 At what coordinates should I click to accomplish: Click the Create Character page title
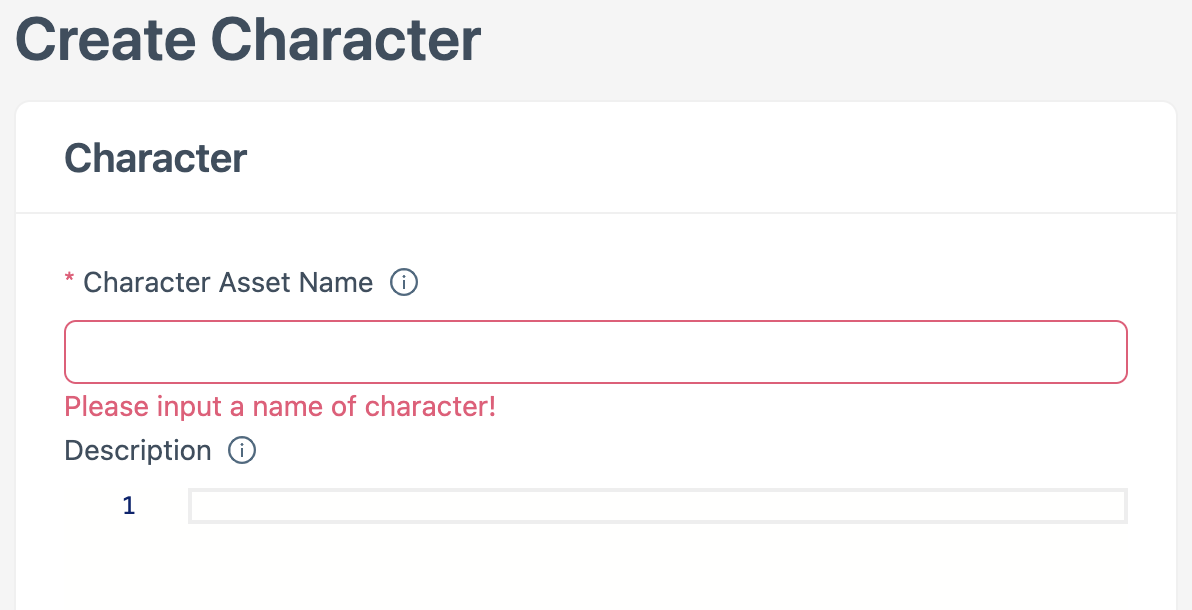247,40
